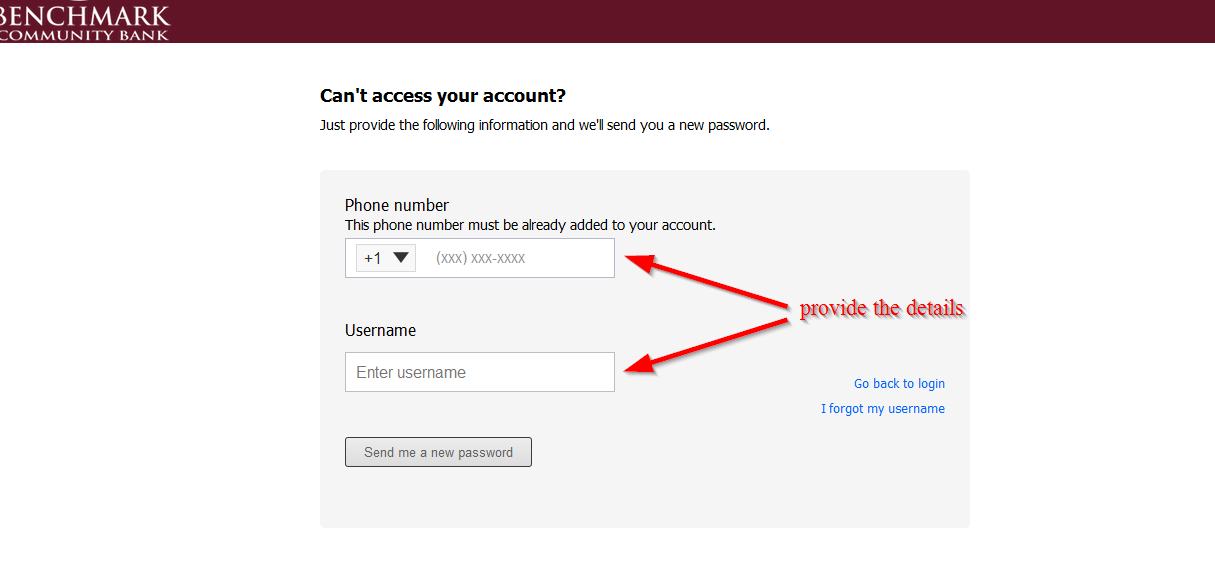
Task: Click the red arrowhead pointing at phone field
Action: click(x=640, y=262)
